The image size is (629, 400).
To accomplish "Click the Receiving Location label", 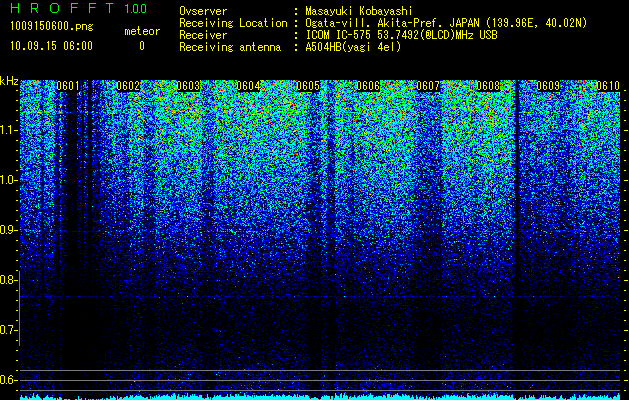I will click(233, 23).
